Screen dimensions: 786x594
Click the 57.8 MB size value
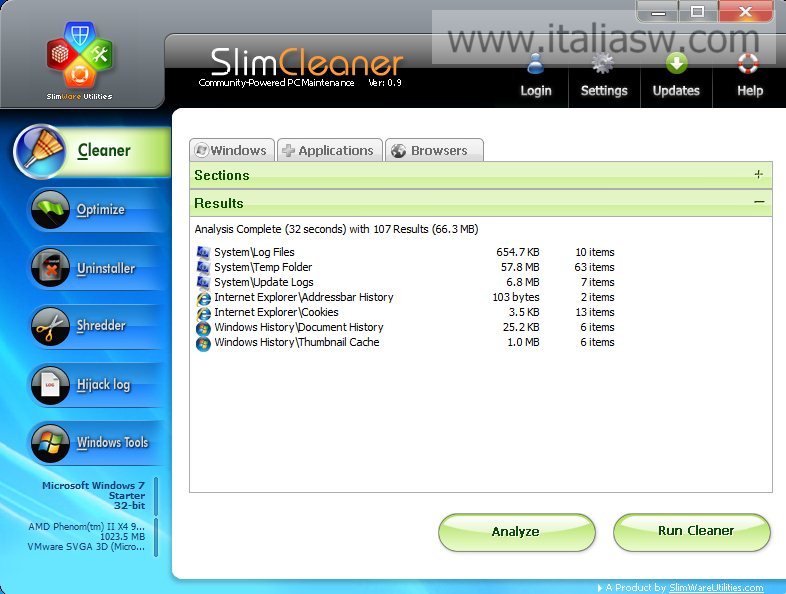pyautogui.click(x=520, y=267)
